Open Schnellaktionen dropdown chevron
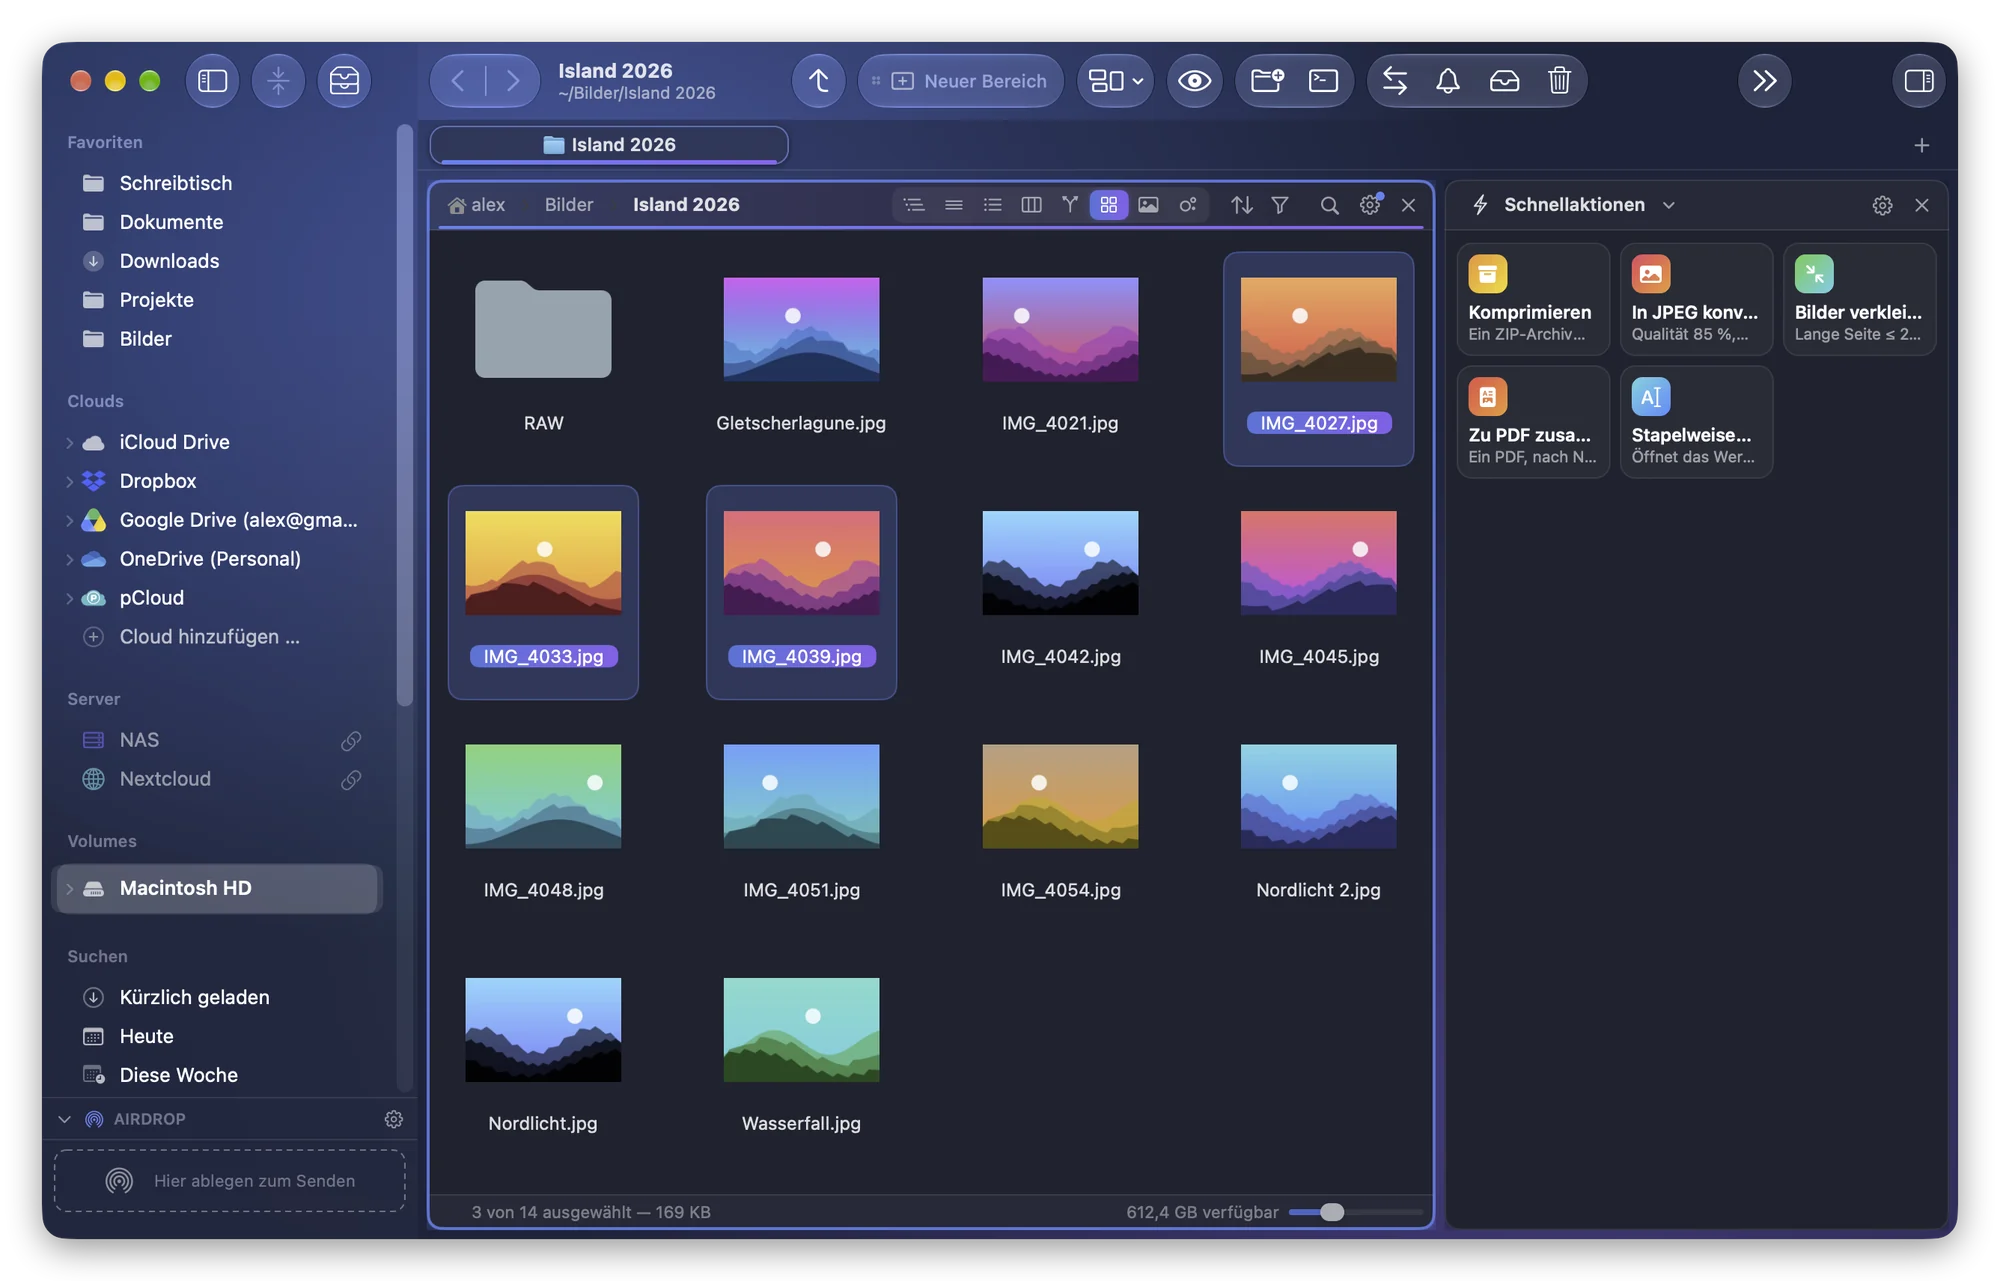Image resolution: width=2000 pixels, height=1281 pixels. [x=1668, y=205]
